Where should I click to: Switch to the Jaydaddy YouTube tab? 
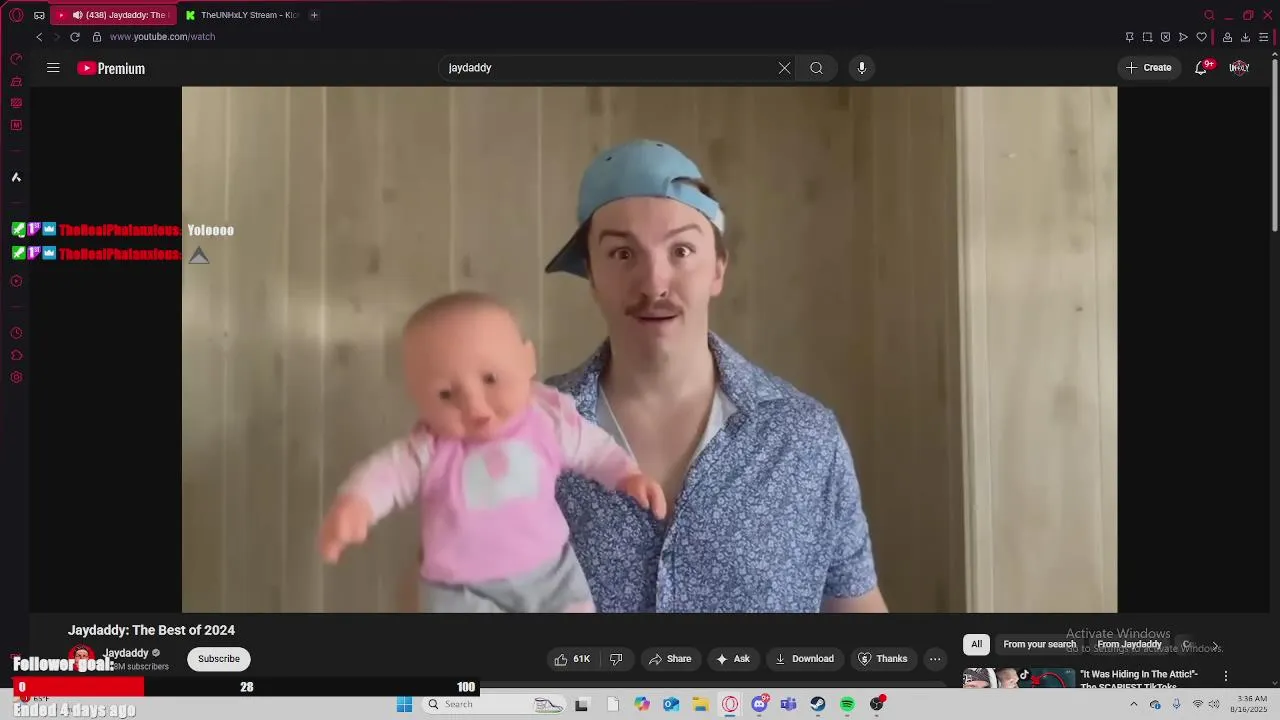point(112,15)
